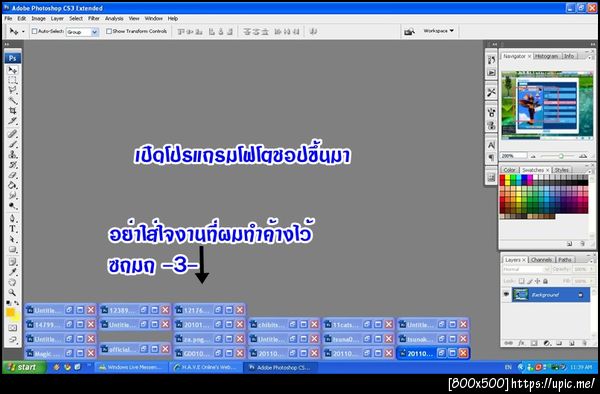This screenshot has height=394, width=600.
Task: Open layer blend mode Normal dropdown
Action: coord(526,269)
